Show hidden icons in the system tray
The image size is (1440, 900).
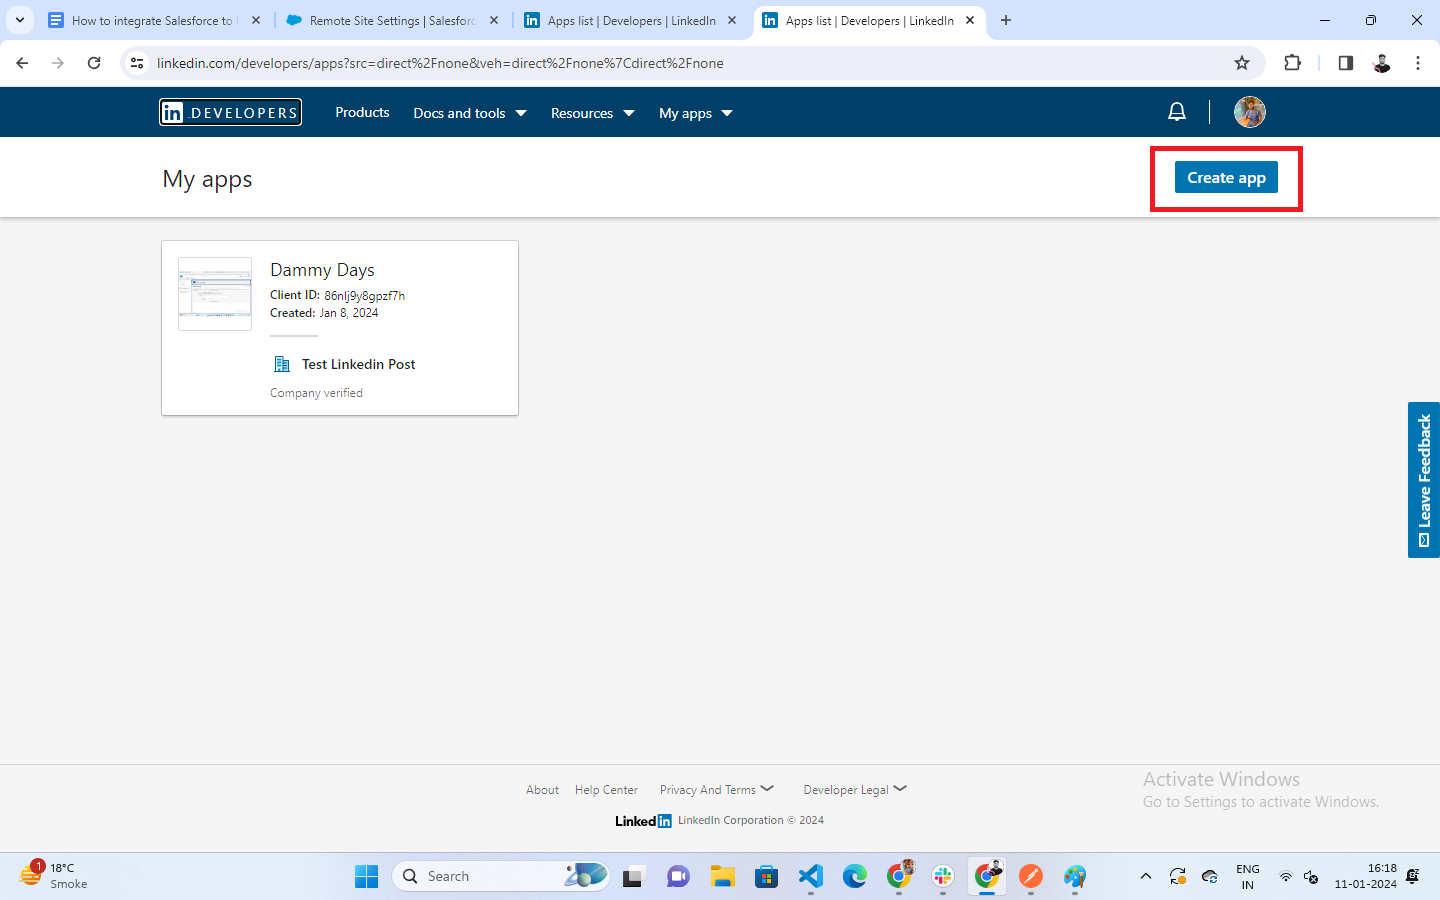pyautogui.click(x=1146, y=877)
